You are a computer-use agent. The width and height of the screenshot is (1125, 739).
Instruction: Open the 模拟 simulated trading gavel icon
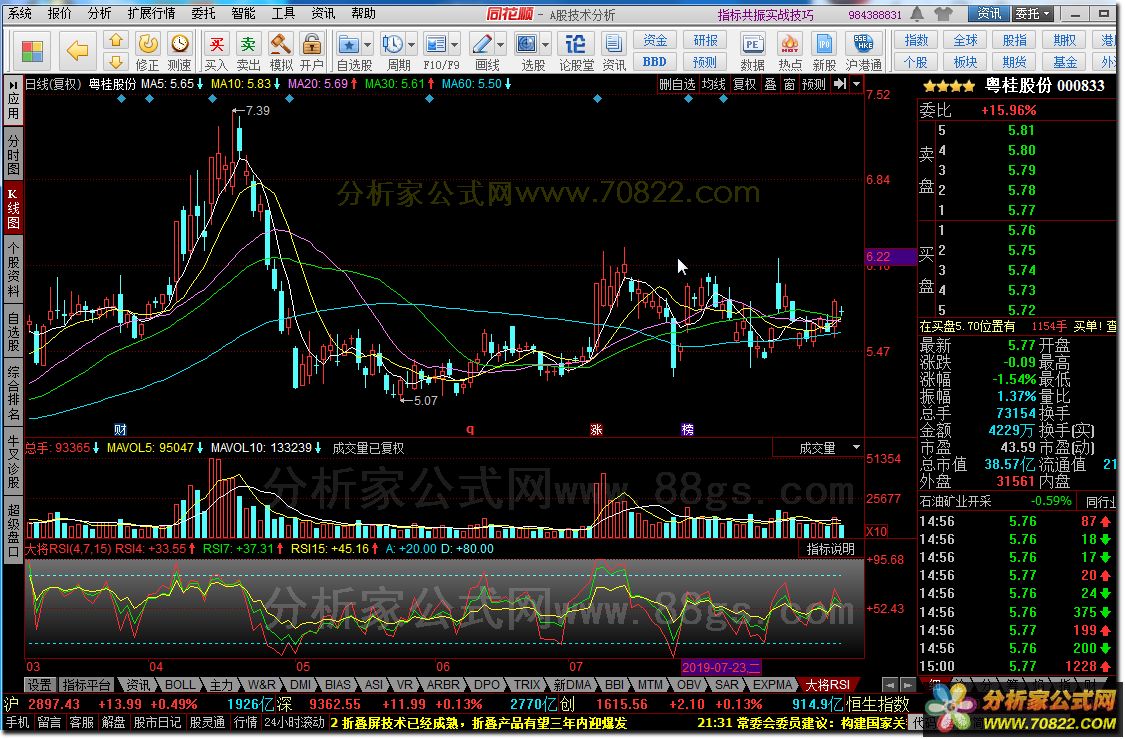281,52
